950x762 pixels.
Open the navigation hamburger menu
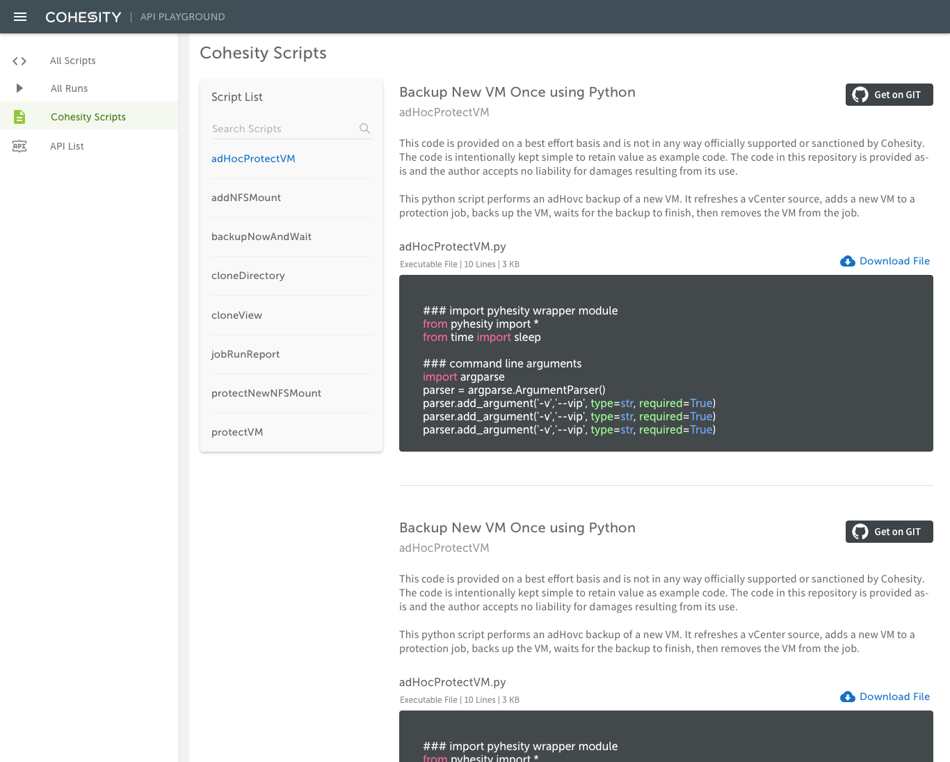click(19, 16)
